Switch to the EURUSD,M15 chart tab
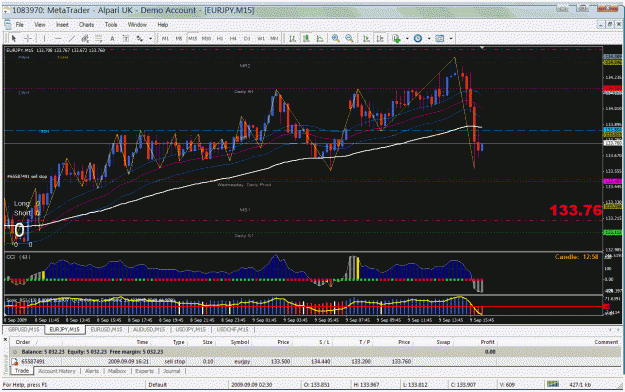625x392 pixels. tap(106, 329)
